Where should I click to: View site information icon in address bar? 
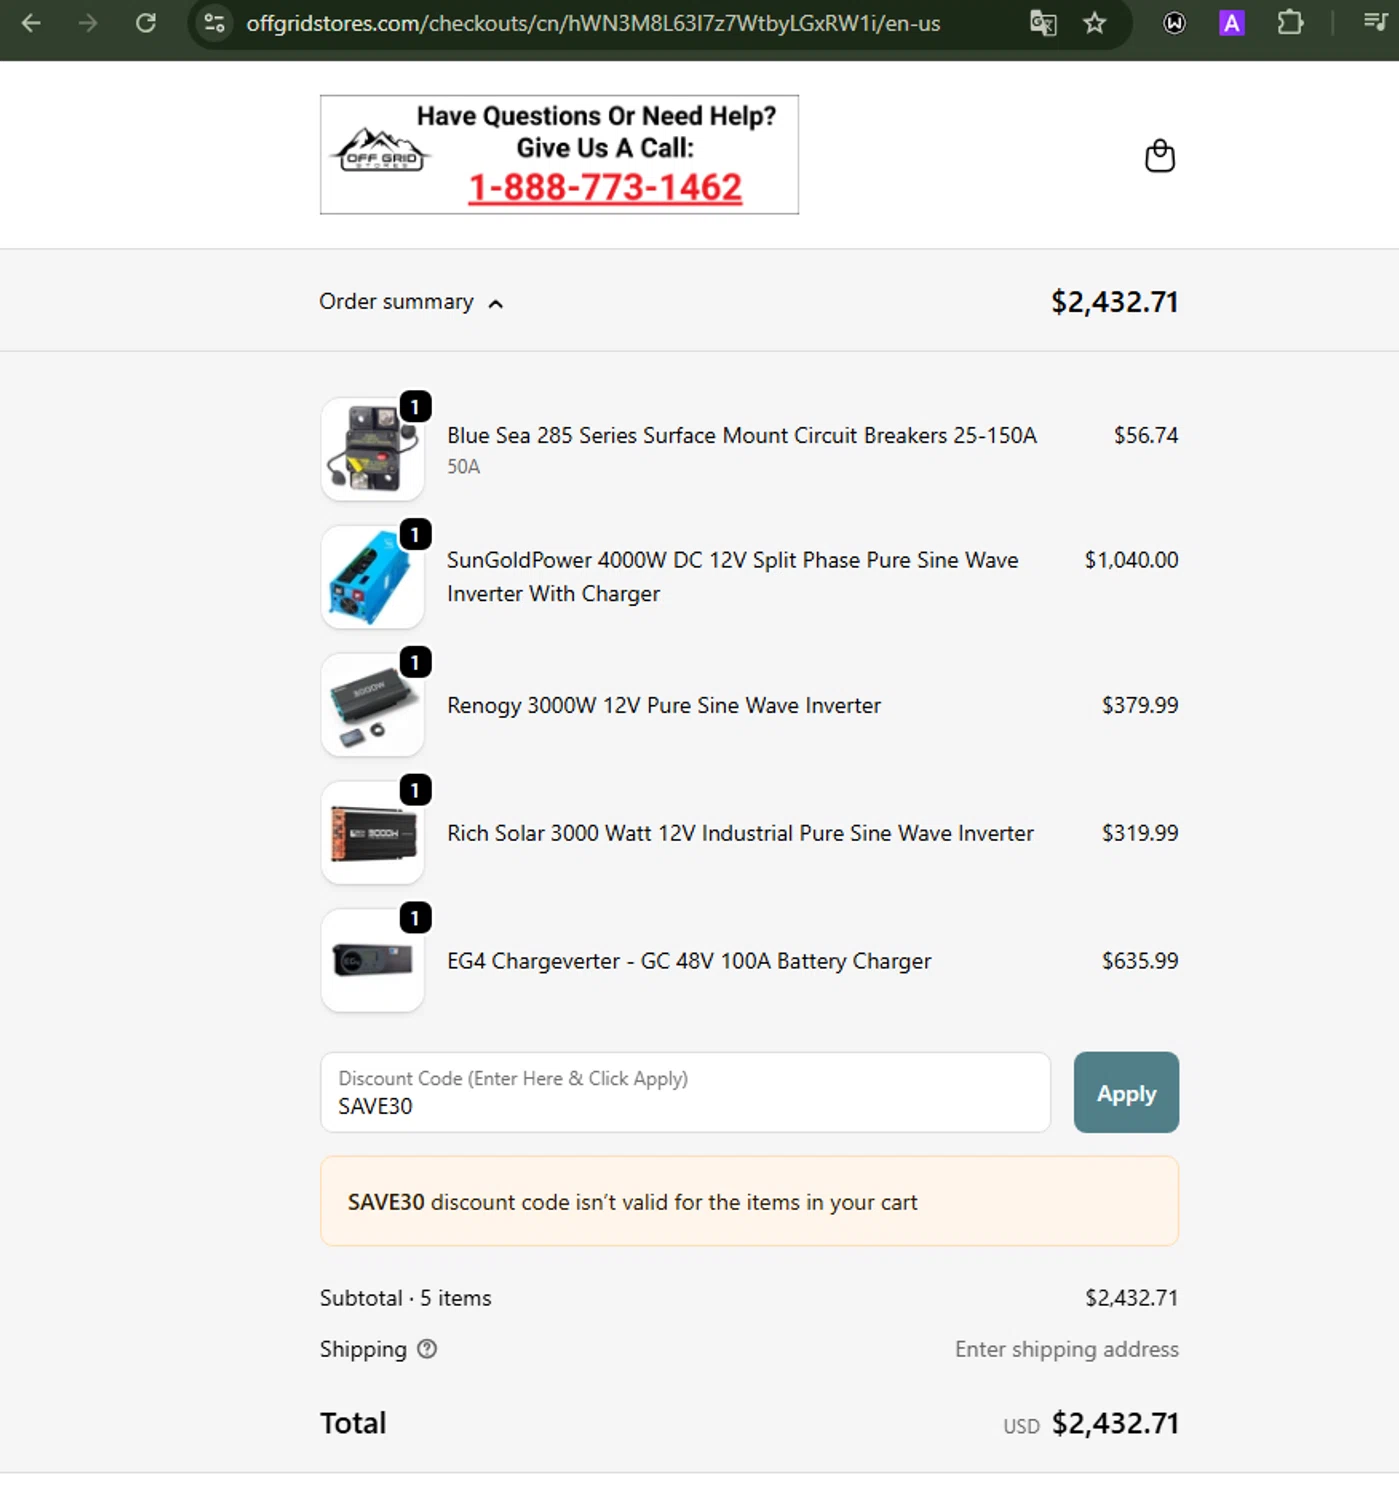(x=214, y=23)
